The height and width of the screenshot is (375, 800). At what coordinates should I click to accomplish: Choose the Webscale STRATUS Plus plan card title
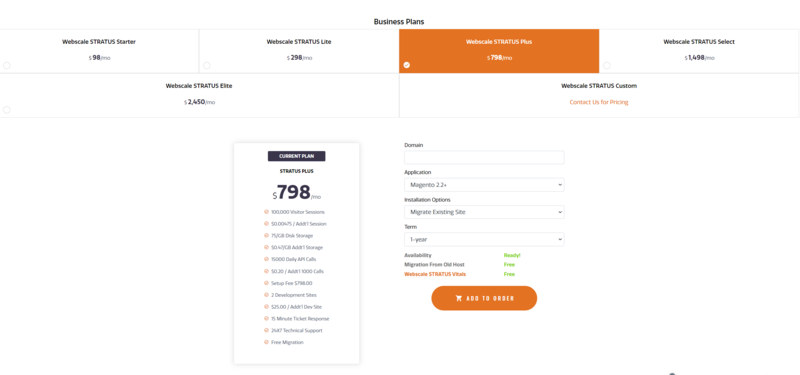(499, 42)
